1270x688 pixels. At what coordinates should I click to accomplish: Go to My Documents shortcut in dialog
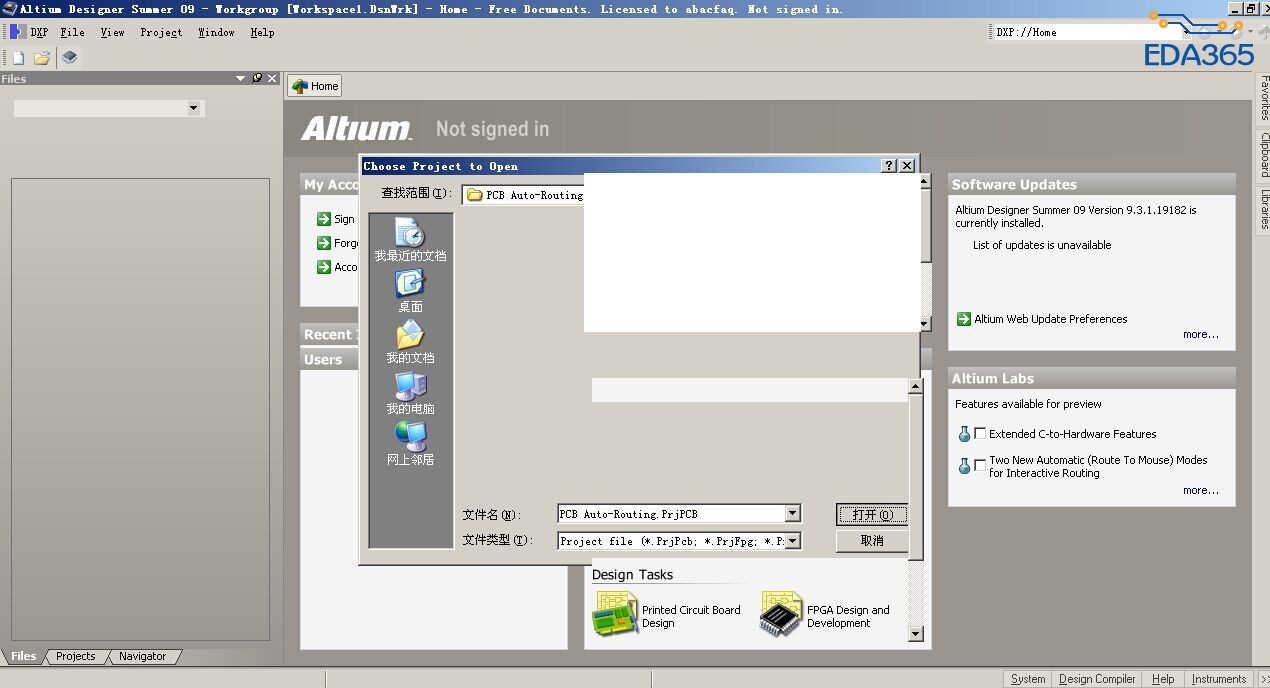410,342
